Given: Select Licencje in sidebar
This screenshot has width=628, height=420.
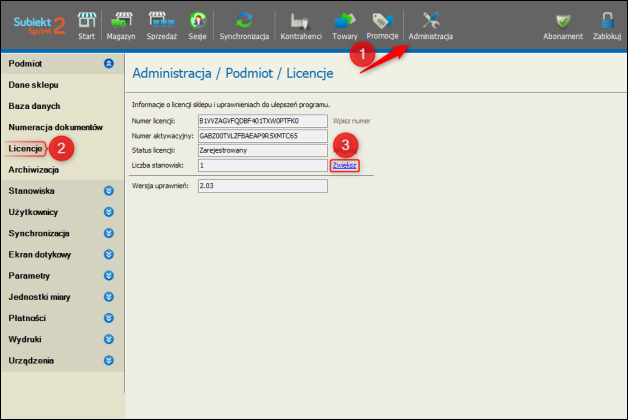Looking at the screenshot, I should pyautogui.click(x=25, y=149).
